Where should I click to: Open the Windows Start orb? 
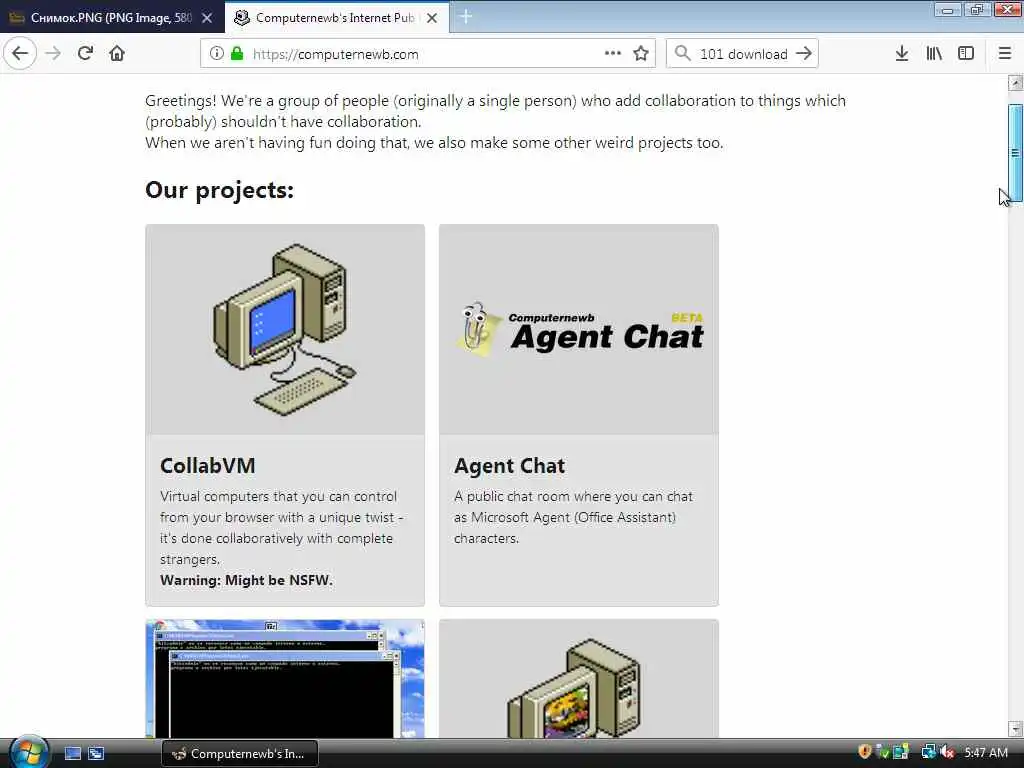click(29, 752)
